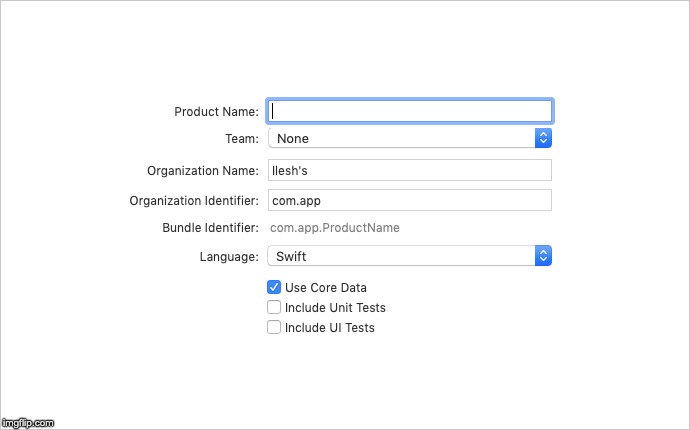Click the blue arrows on Team selector

(x=543, y=138)
